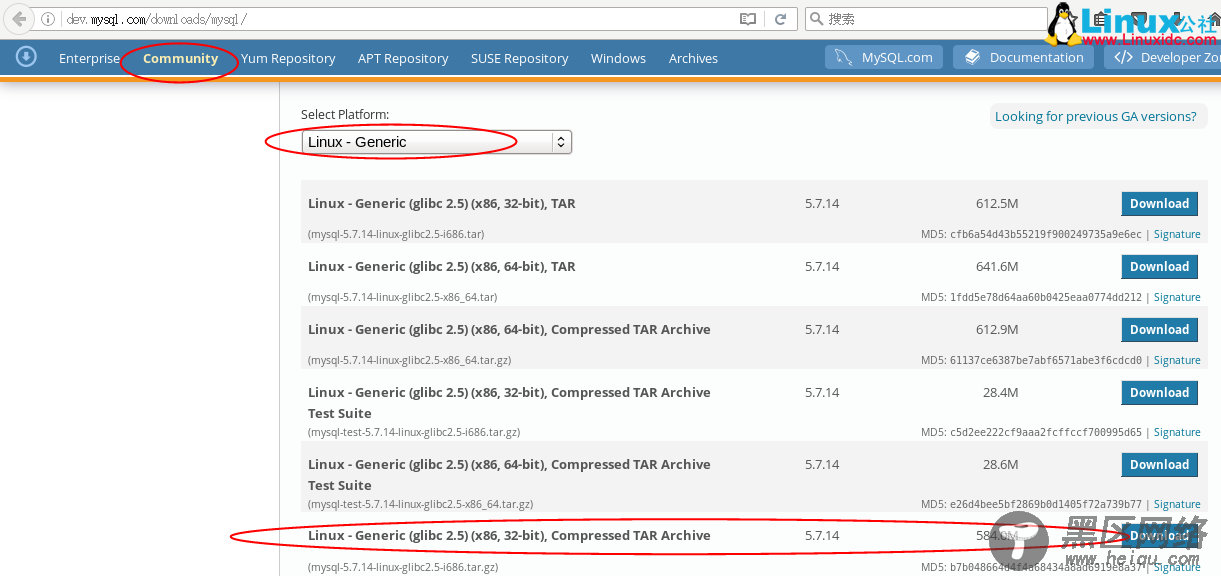The height and width of the screenshot is (576, 1221).
Task: Toggle reader view icon in the address bar
Action: tap(747, 19)
